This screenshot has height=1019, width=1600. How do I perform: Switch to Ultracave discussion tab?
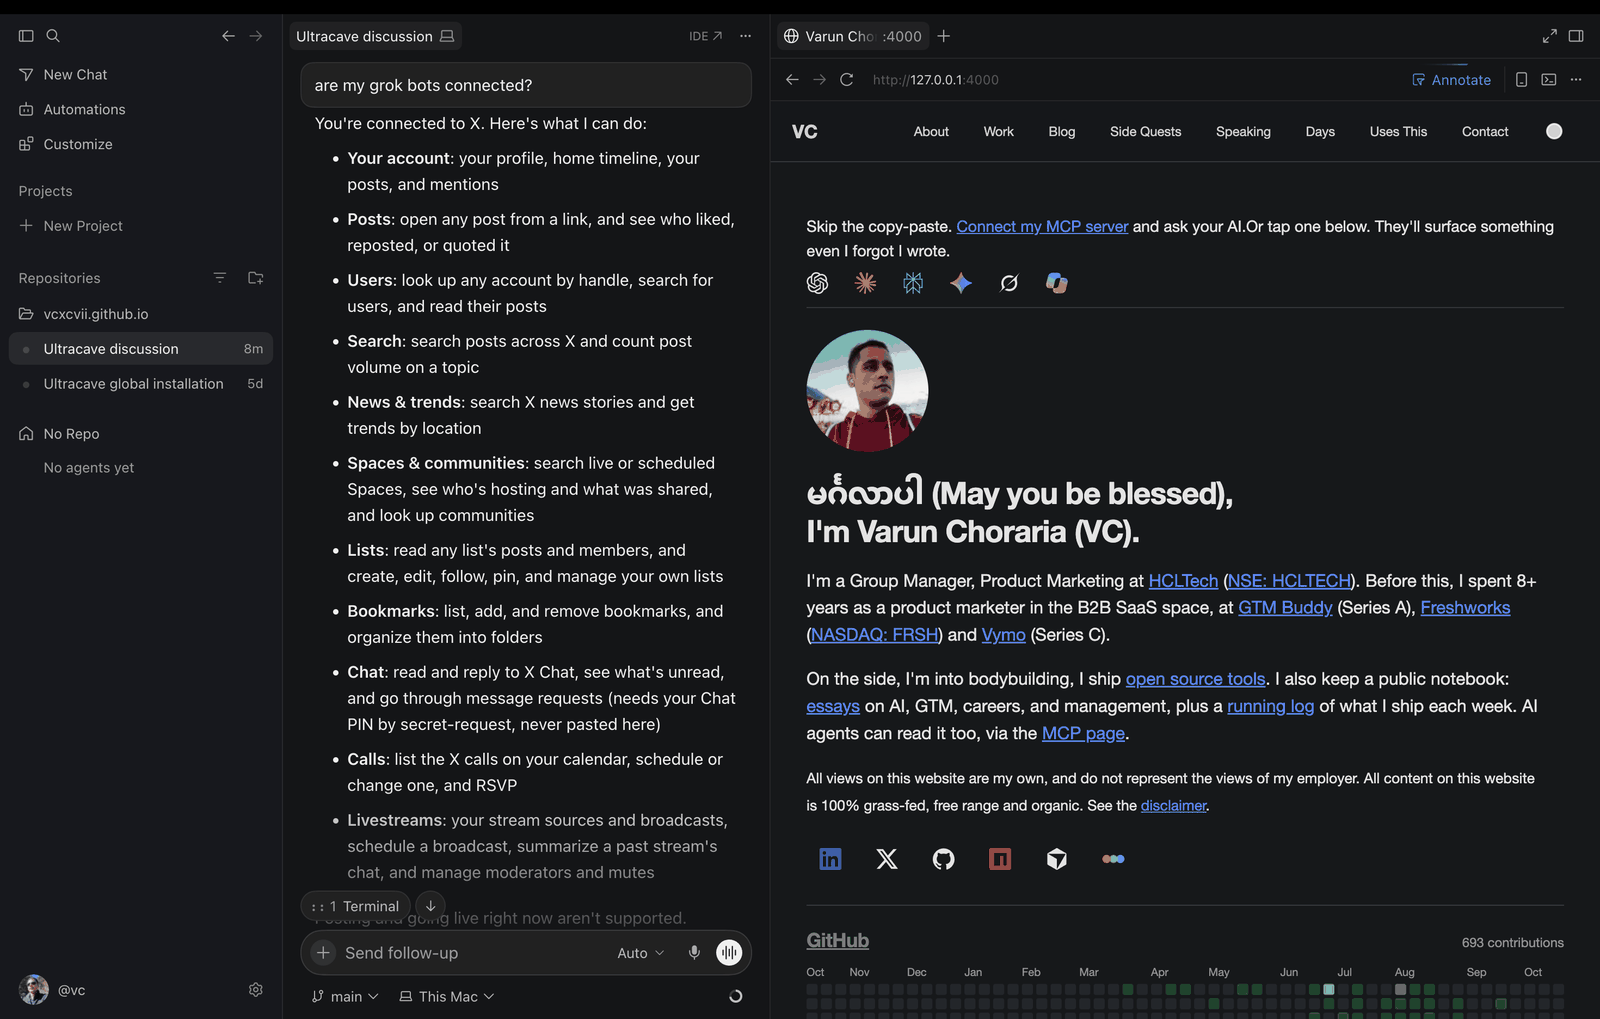click(375, 36)
